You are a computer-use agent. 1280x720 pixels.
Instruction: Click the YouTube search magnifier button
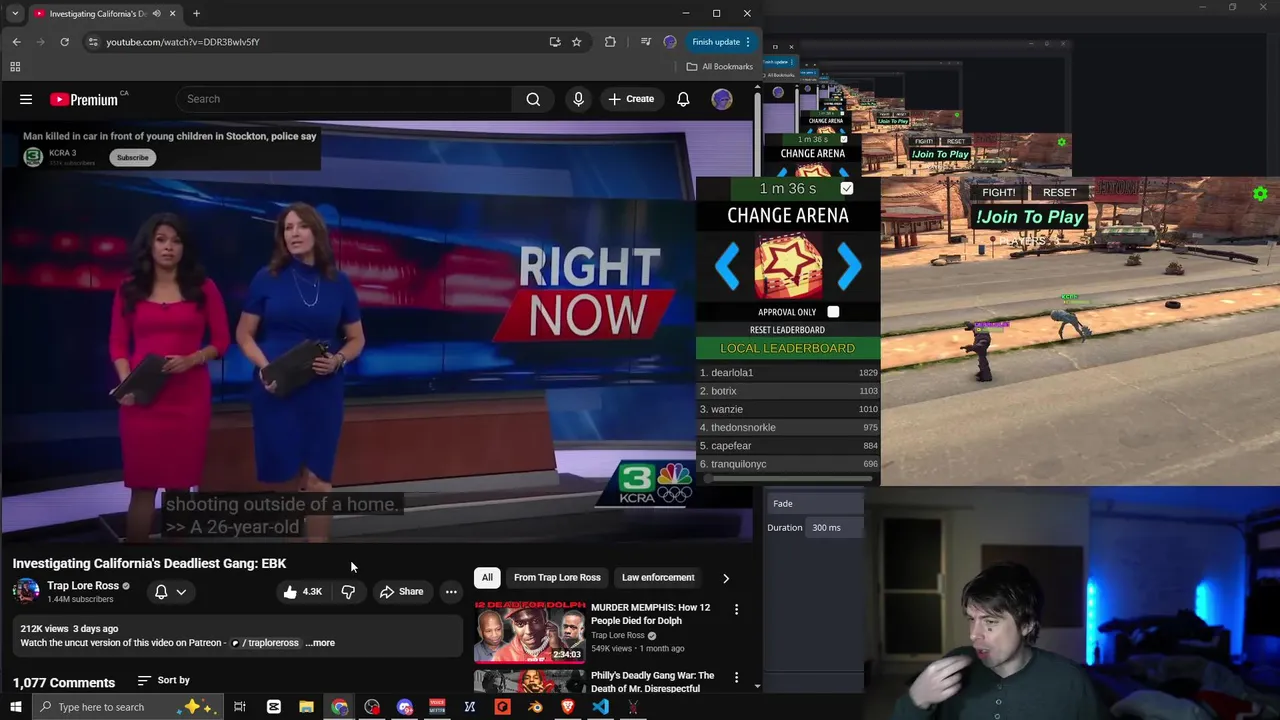(x=533, y=99)
